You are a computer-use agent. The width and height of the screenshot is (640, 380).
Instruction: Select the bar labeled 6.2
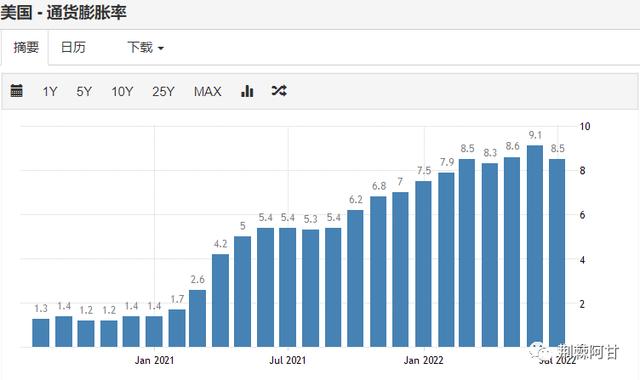[x=356, y=278]
